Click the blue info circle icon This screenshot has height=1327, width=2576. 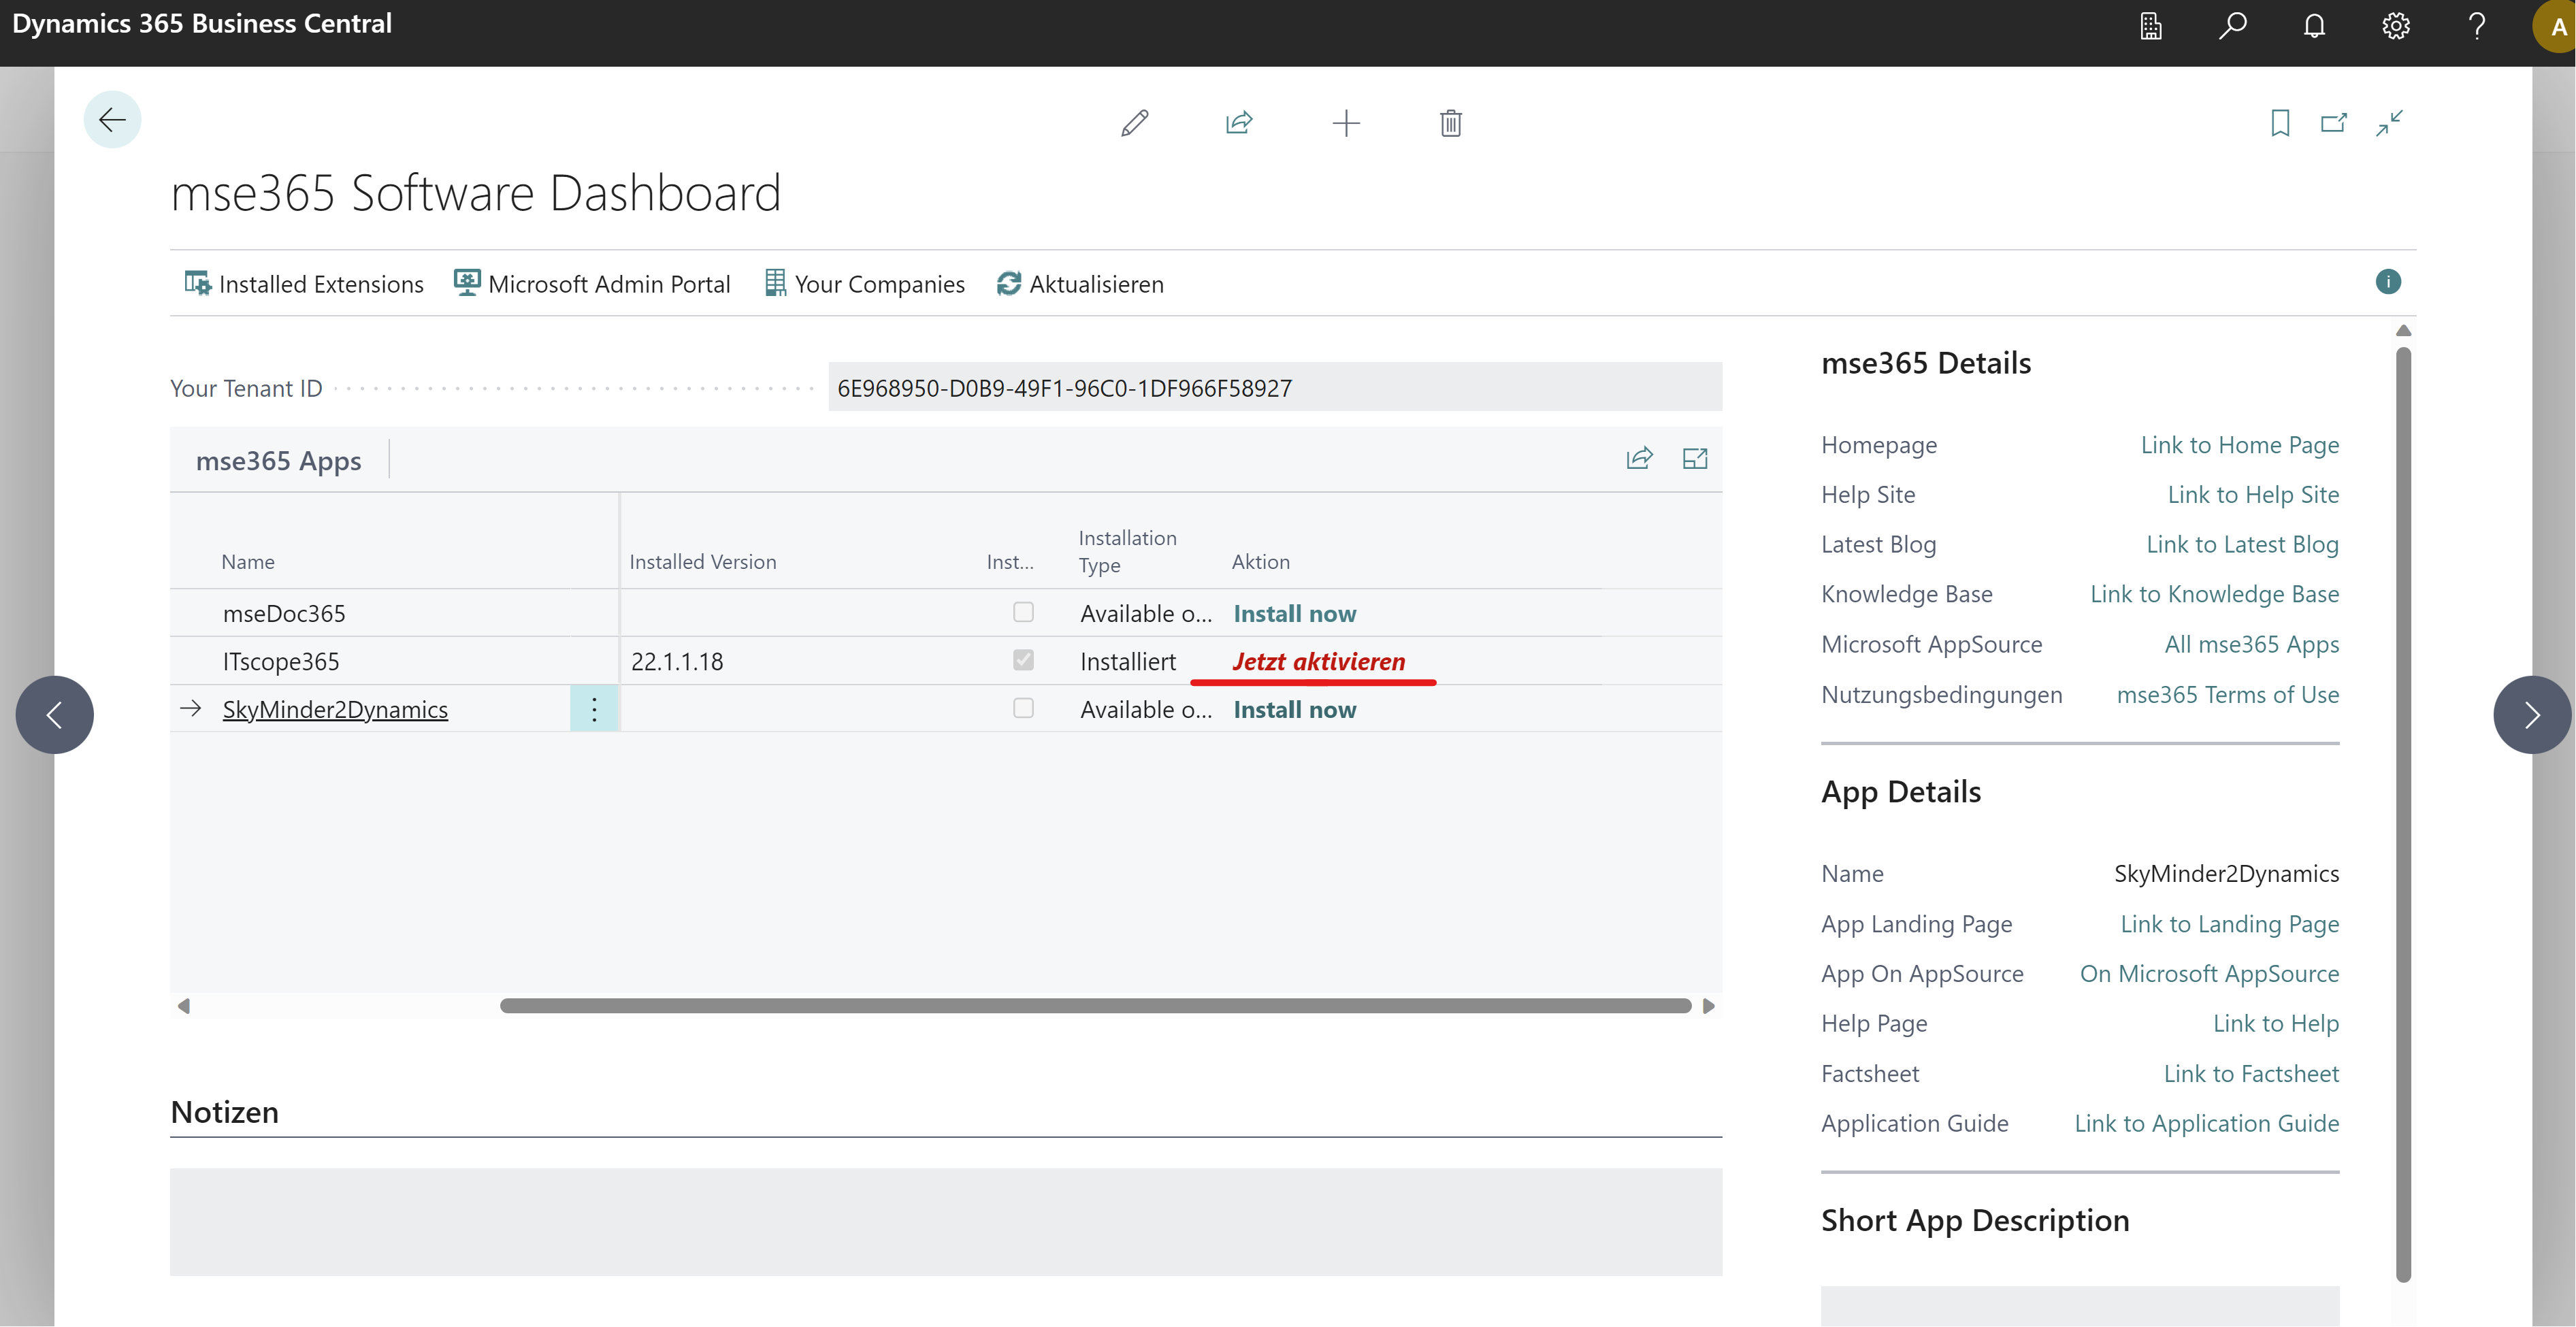[2387, 282]
